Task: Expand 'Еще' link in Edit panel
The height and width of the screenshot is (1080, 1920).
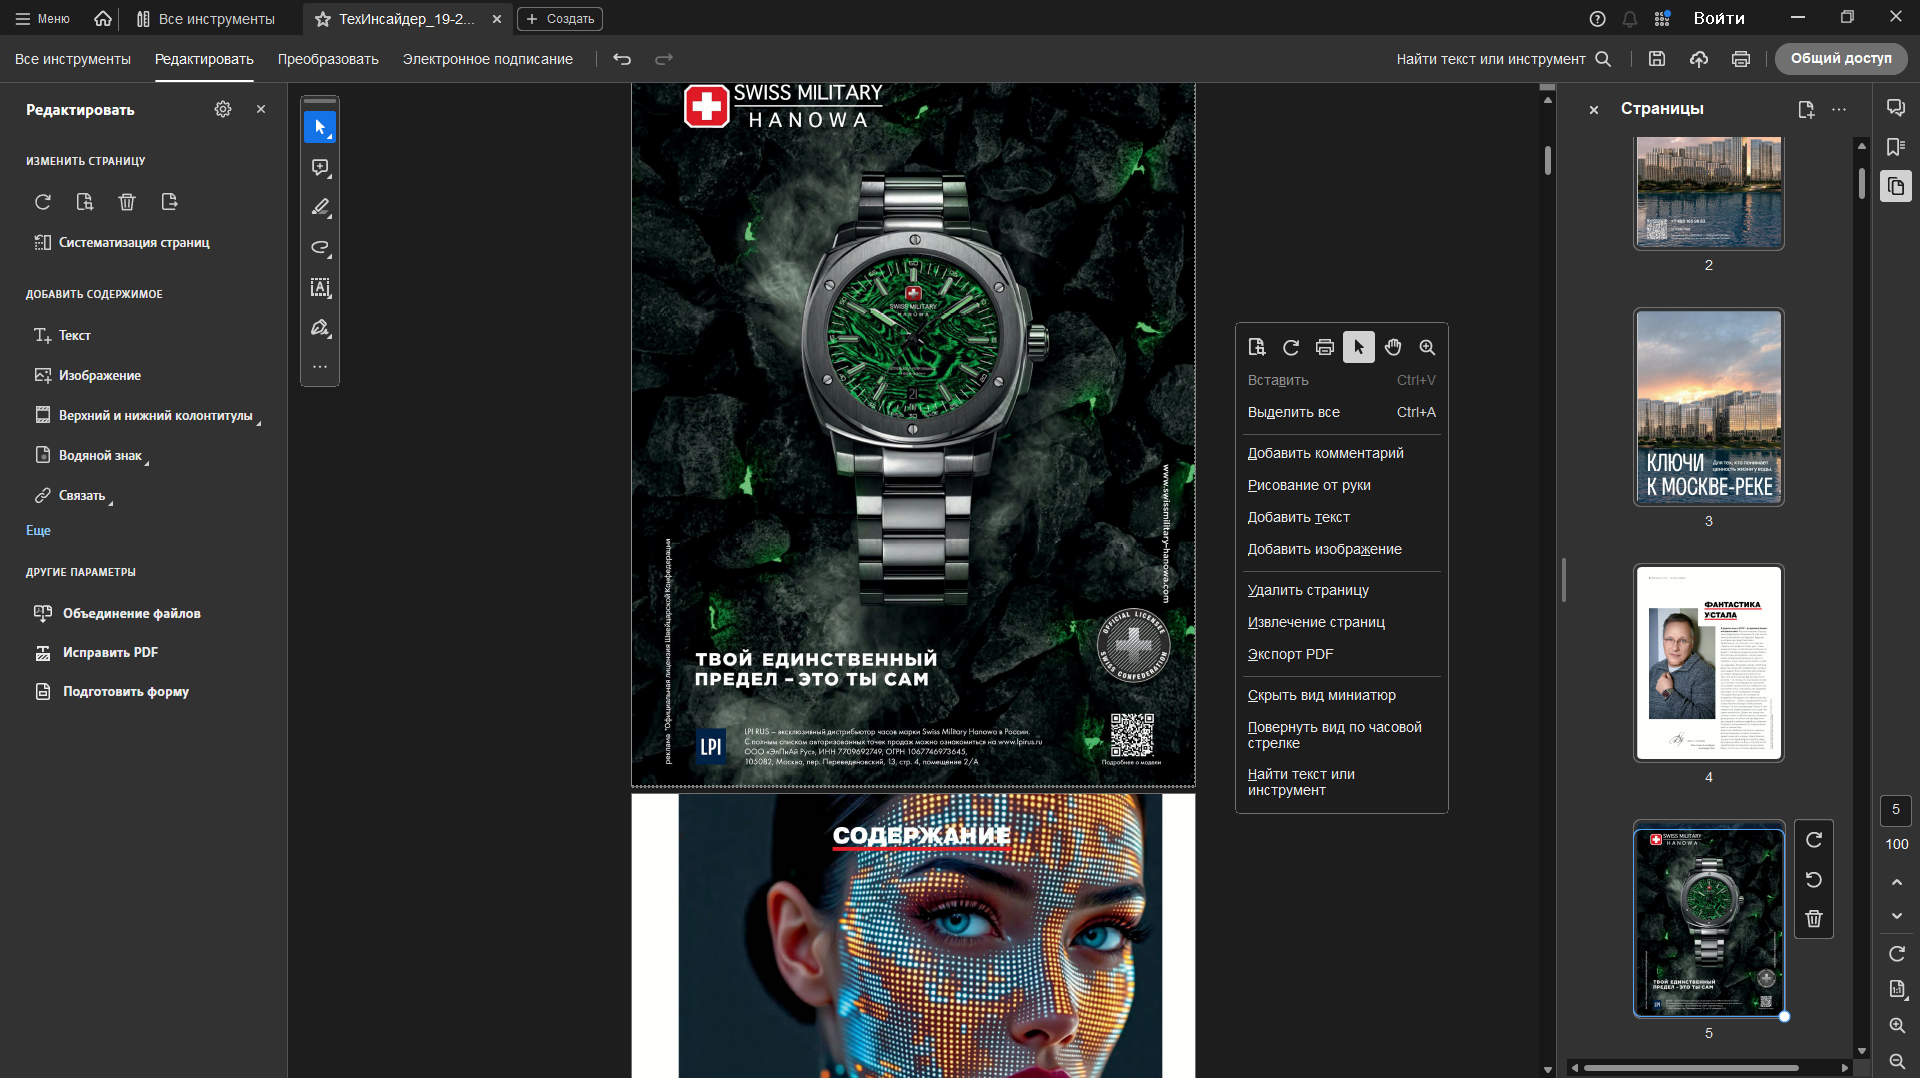Action: coord(38,530)
